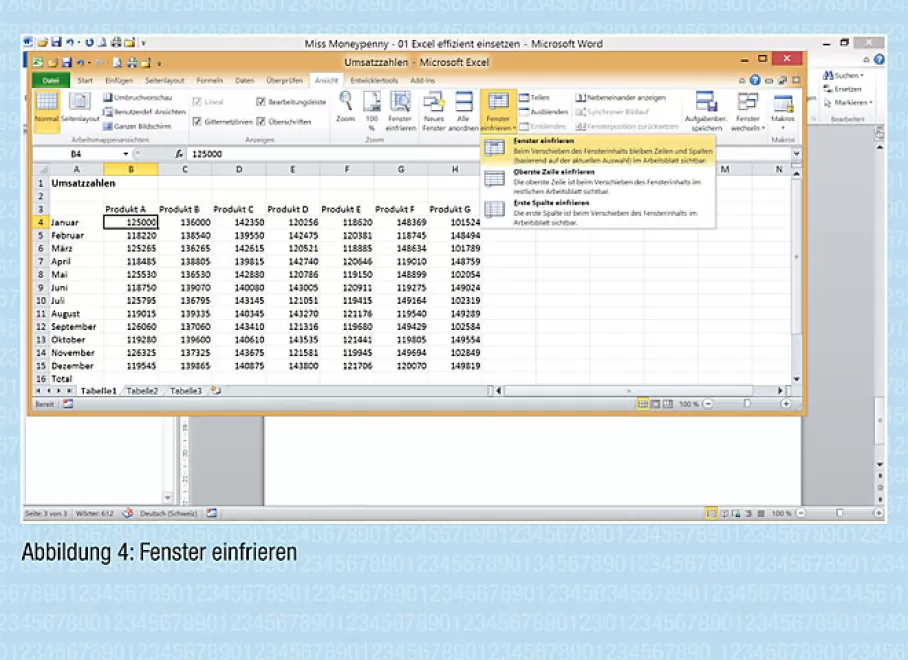Open Word's Markieren dropdown
Screen dimensions: 908x660
[x=848, y=102]
